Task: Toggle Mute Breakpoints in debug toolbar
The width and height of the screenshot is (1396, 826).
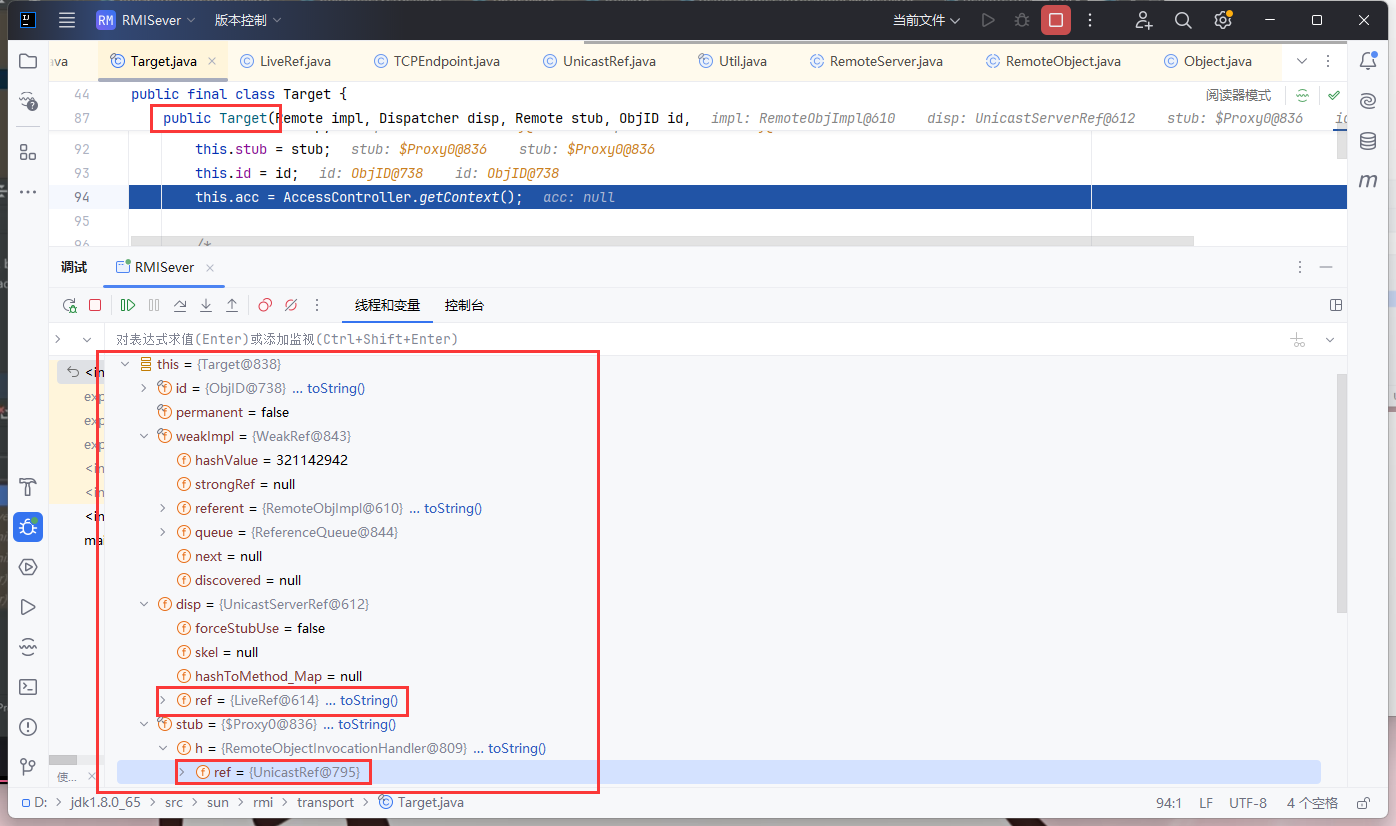Action: click(x=291, y=305)
